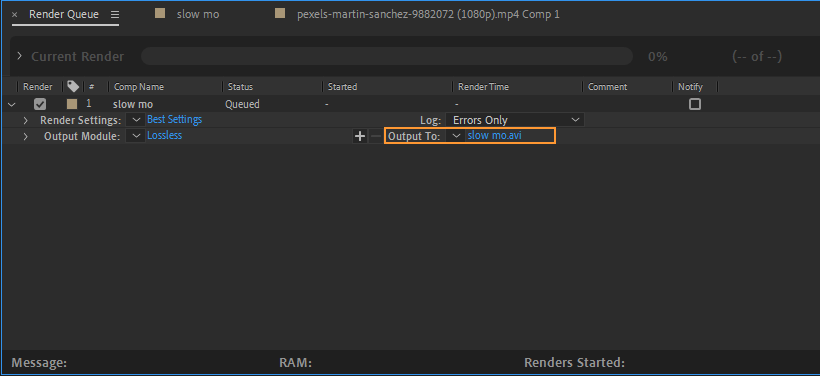This screenshot has height=376, width=820.
Task: Click the slow mo tab color icon
Action: point(161,14)
